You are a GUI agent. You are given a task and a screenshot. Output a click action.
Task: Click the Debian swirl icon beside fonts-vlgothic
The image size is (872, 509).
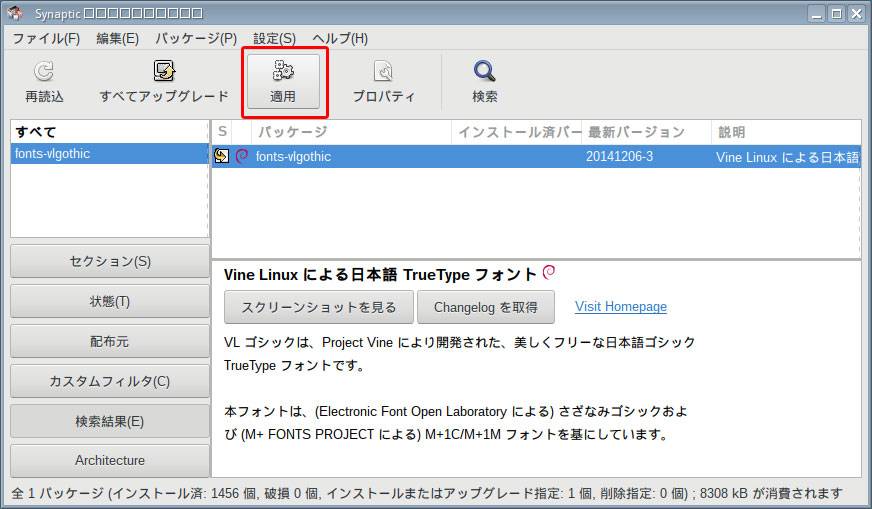(241, 156)
